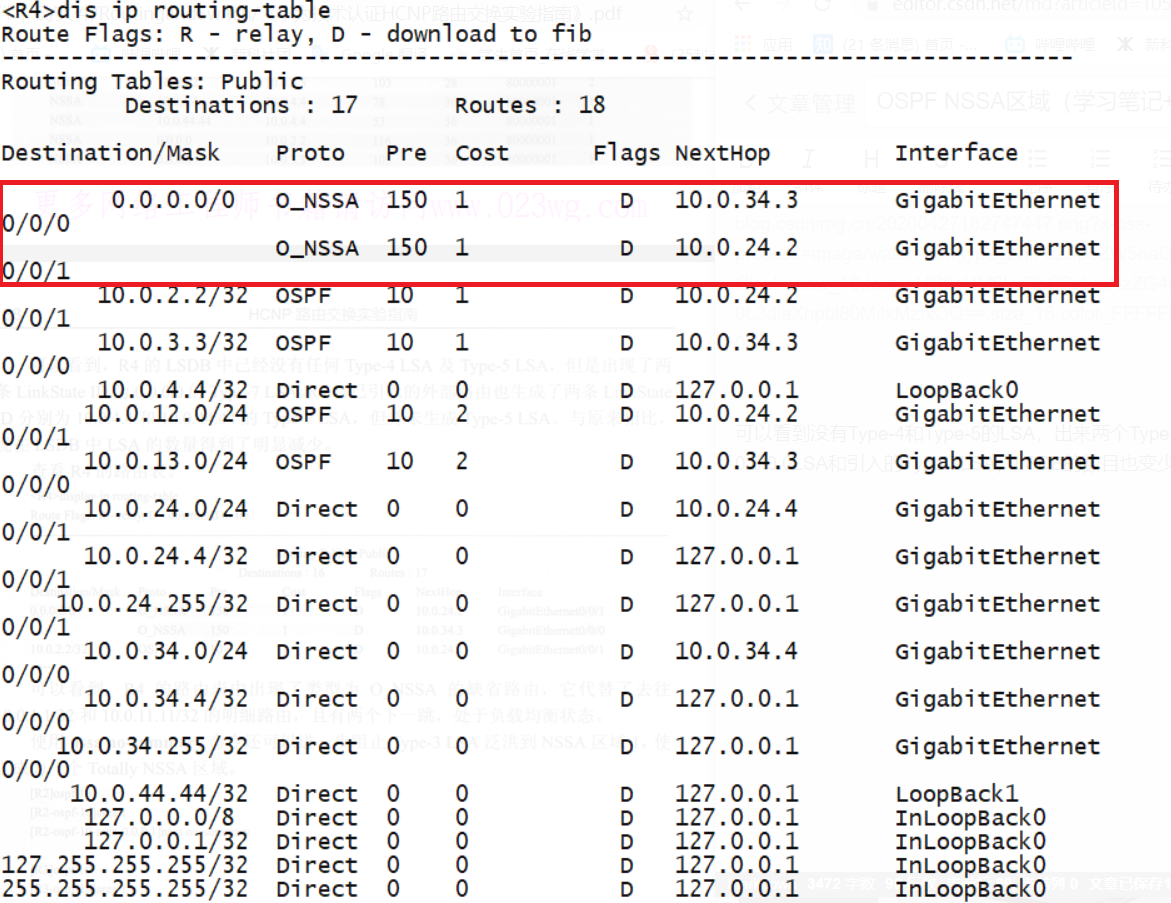This screenshot has width=1171, height=903.
Task: Insert an ordered list (有序)
Action: (x=1100, y=158)
